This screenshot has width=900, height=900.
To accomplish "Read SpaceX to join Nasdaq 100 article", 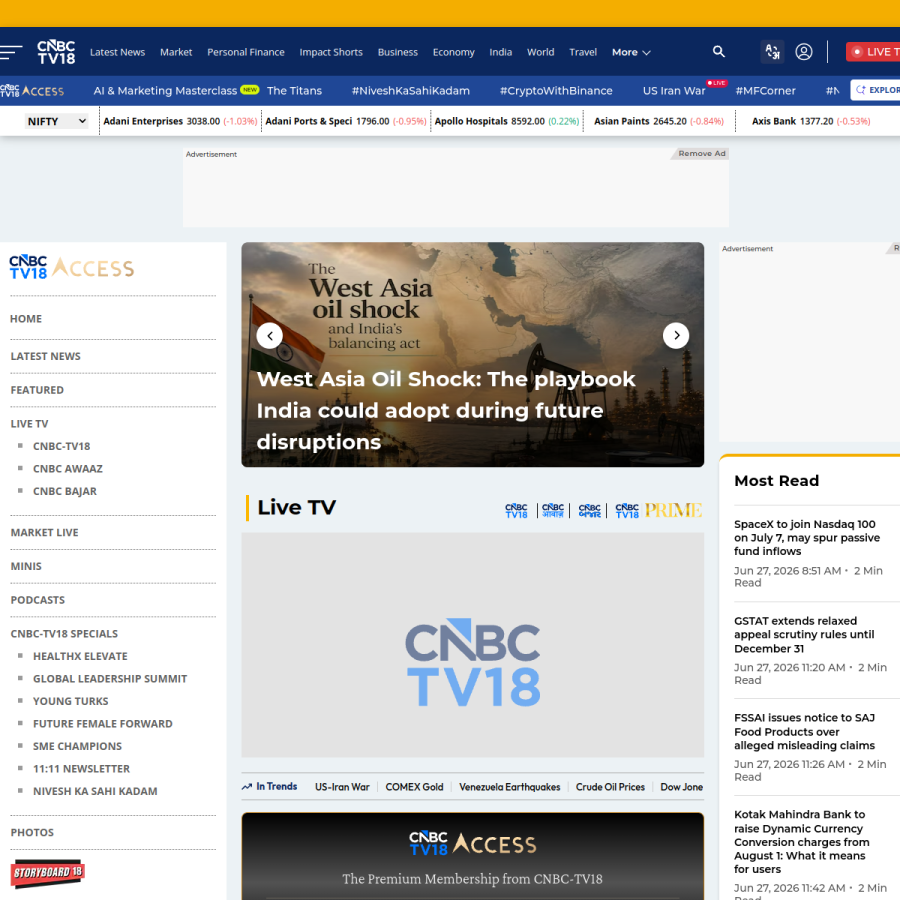I will pos(806,537).
